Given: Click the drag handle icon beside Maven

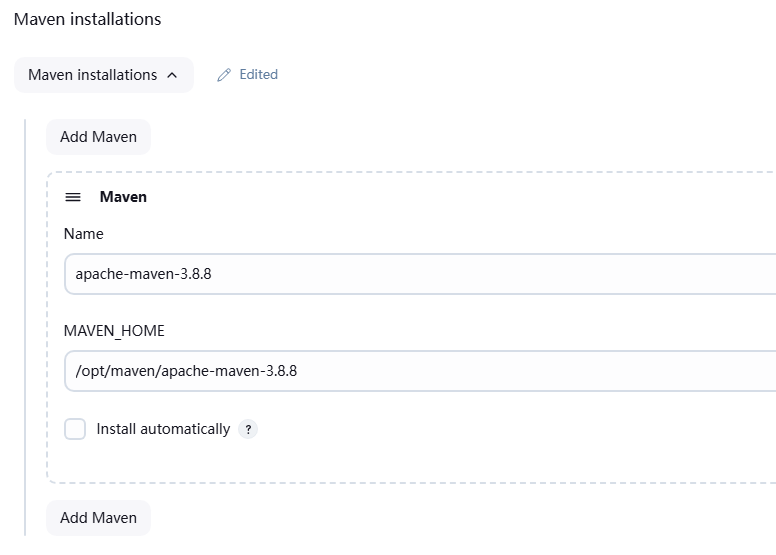Looking at the screenshot, I should (73, 197).
